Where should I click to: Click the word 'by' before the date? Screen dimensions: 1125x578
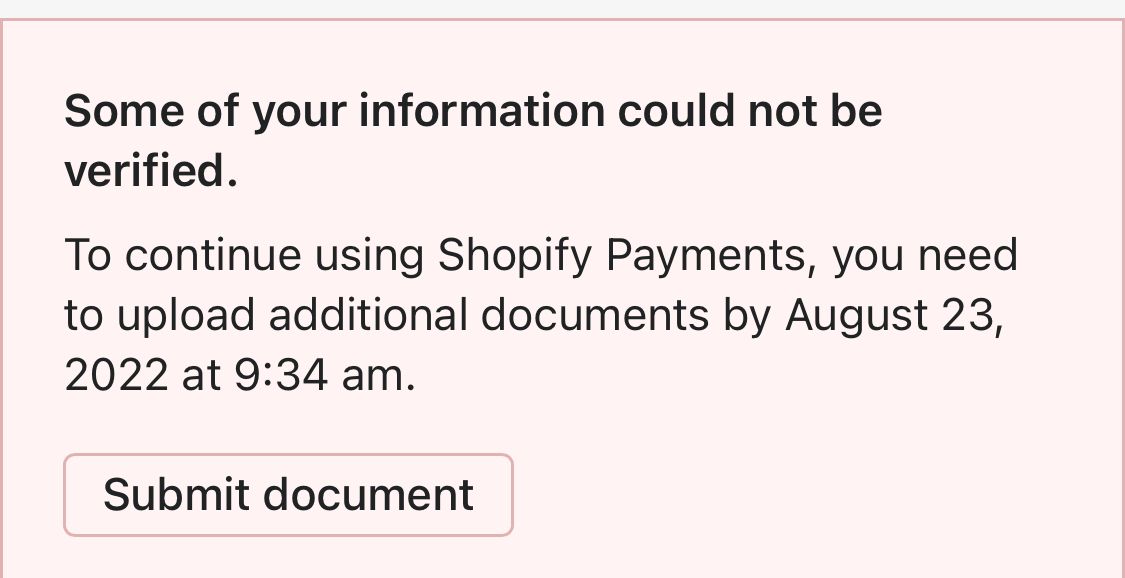click(746, 316)
